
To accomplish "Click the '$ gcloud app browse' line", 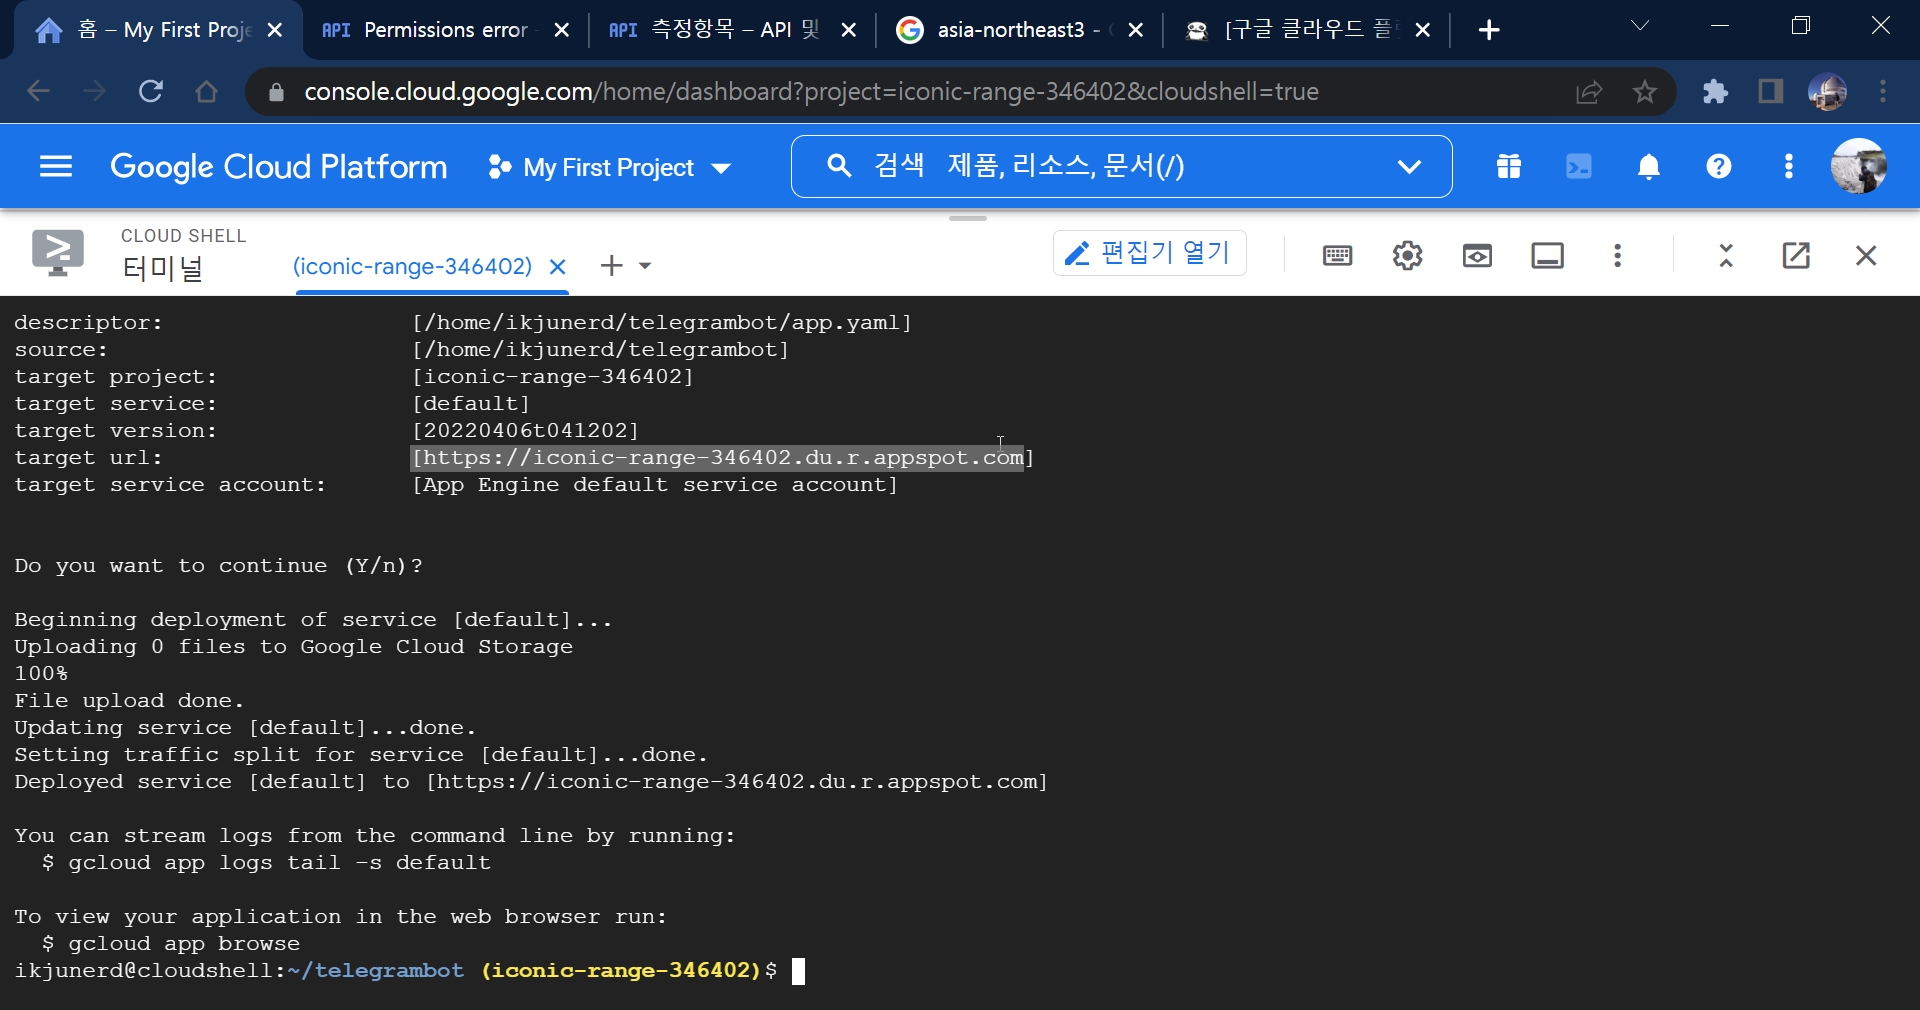I will pos(171,944).
